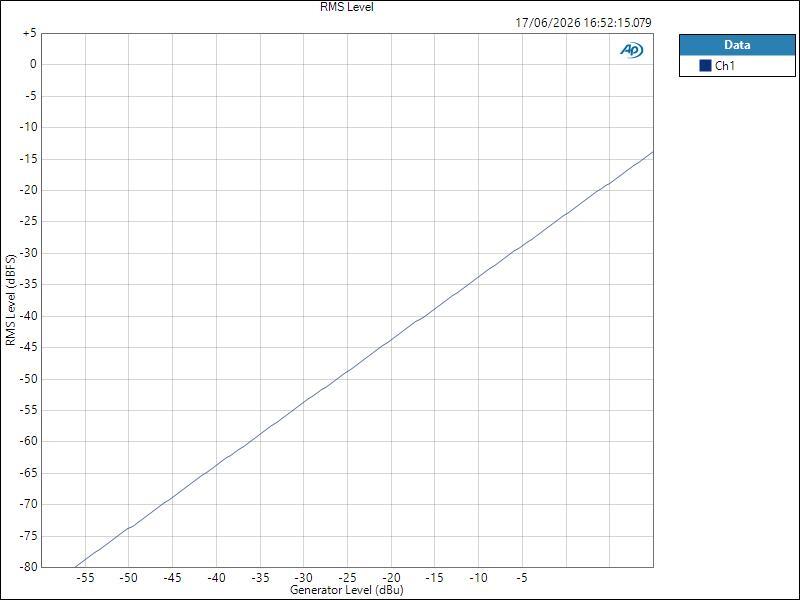Screen dimensions: 800x600
Task: Click the -10 tick label on the x-axis
Action: point(478,578)
